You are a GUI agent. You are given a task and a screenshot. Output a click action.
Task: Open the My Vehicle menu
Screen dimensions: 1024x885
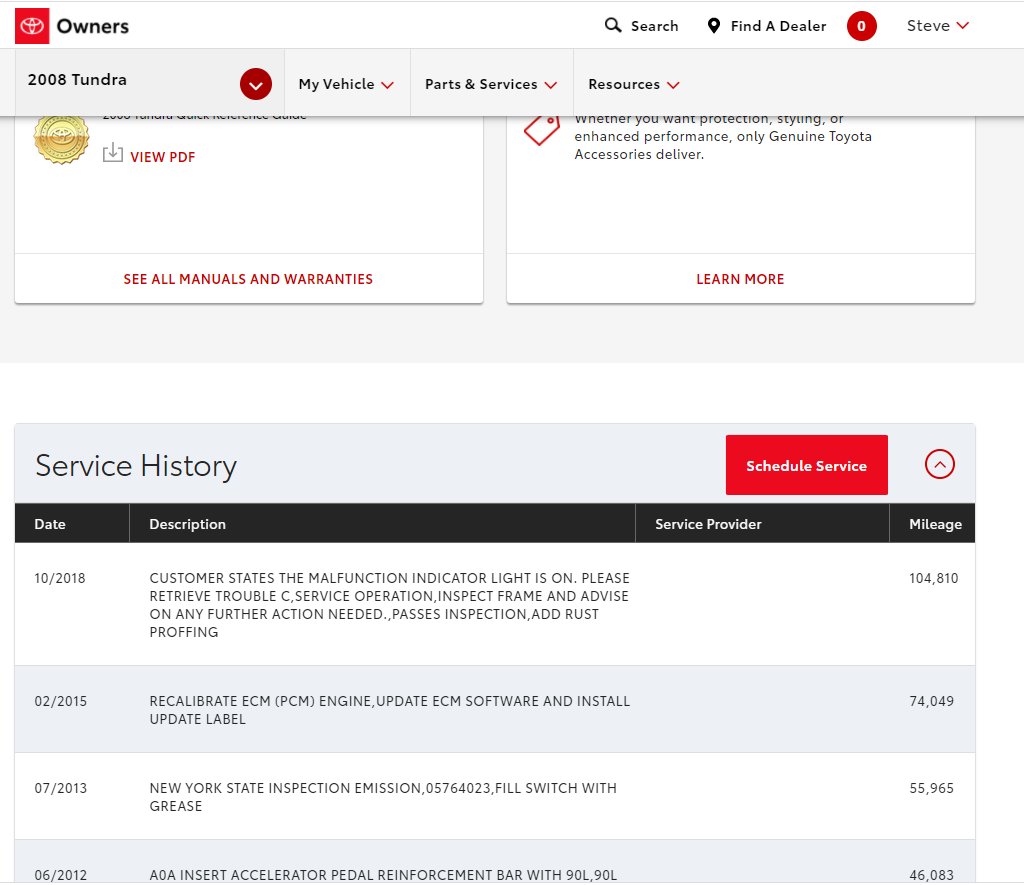[x=346, y=84]
